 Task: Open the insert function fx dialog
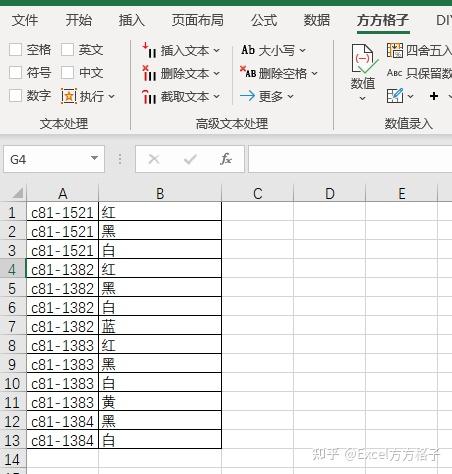pos(226,159)
